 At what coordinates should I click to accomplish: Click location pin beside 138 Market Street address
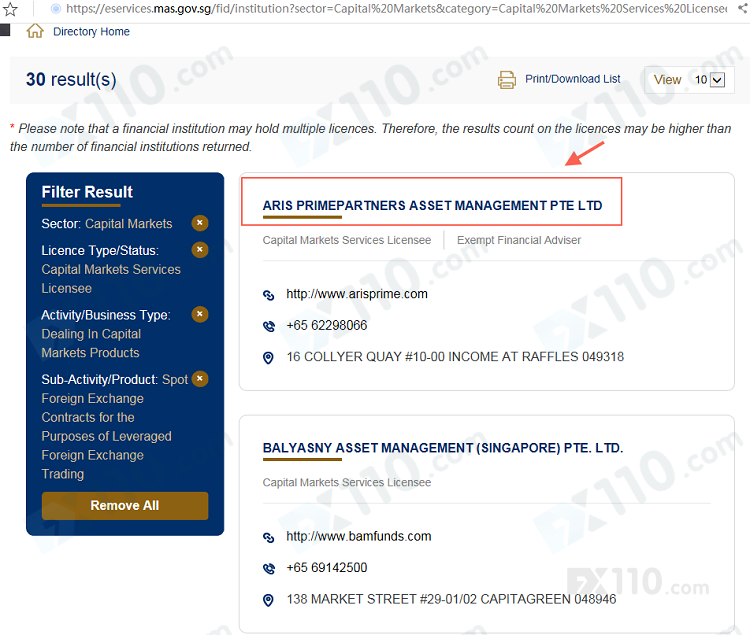click(x=268, y=600)
